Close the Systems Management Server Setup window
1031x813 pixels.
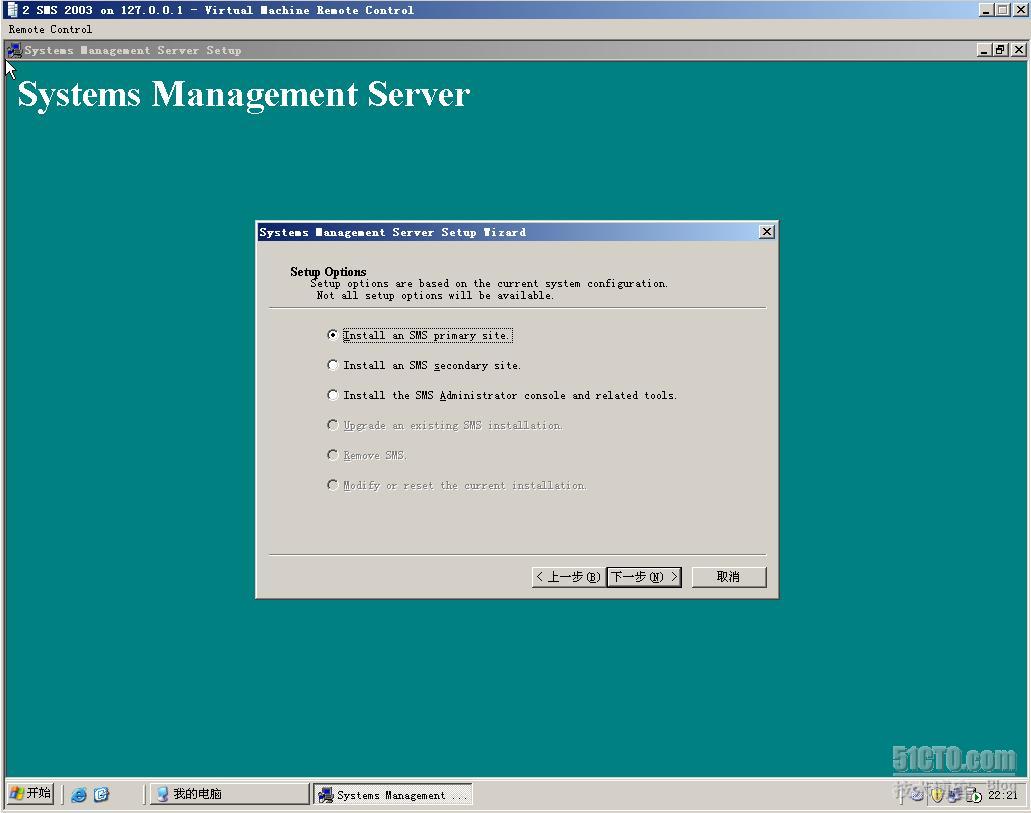1019,50
